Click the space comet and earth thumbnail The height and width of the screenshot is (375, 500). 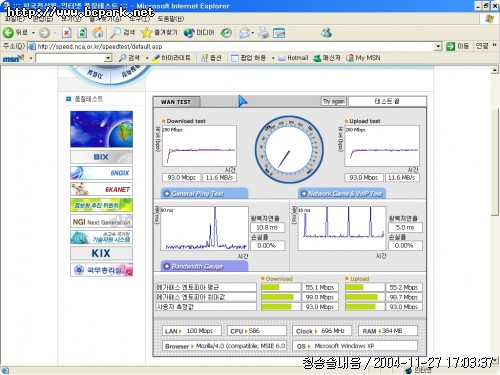(101, 129)
